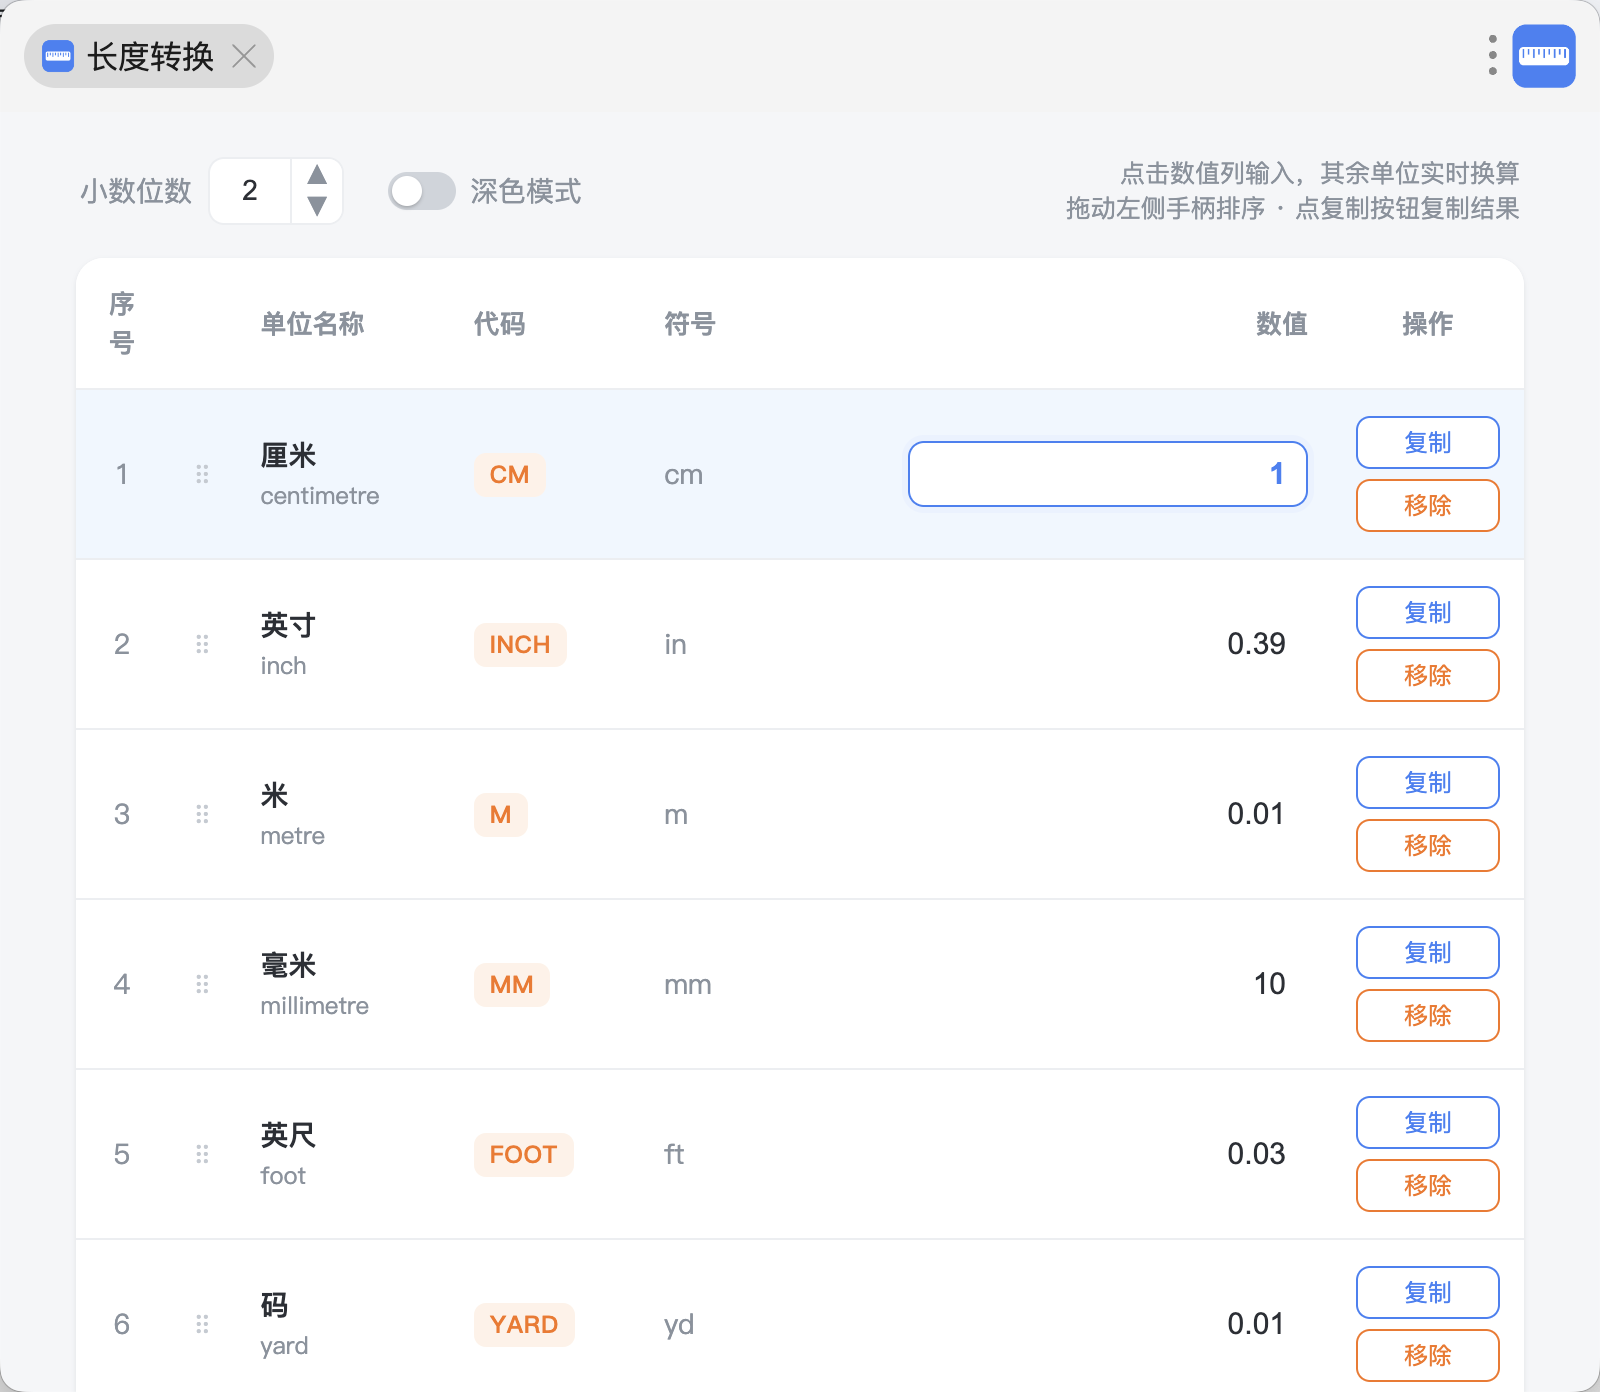This screenshot has height=1392, width=1600.
Task: Toggle the 深色模式 switch
Action: pyautogui.click(x=421, y=191)
